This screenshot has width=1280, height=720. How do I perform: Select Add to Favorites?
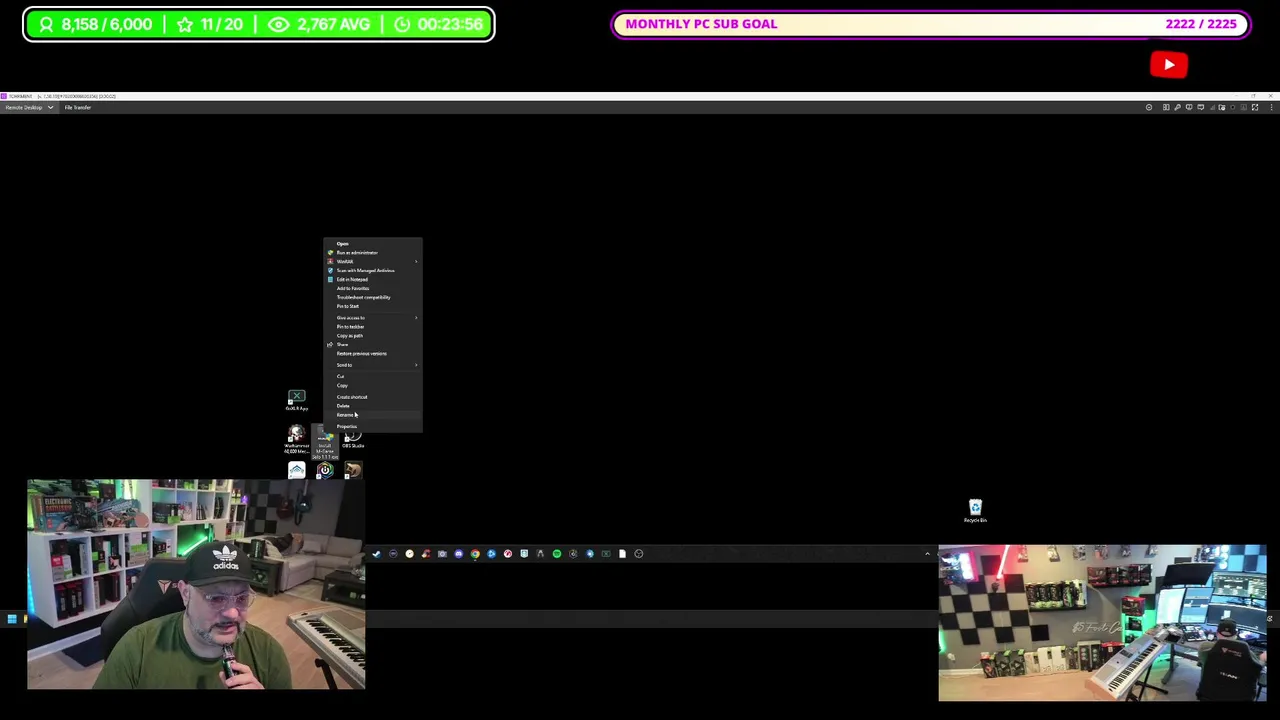[372, 289]
